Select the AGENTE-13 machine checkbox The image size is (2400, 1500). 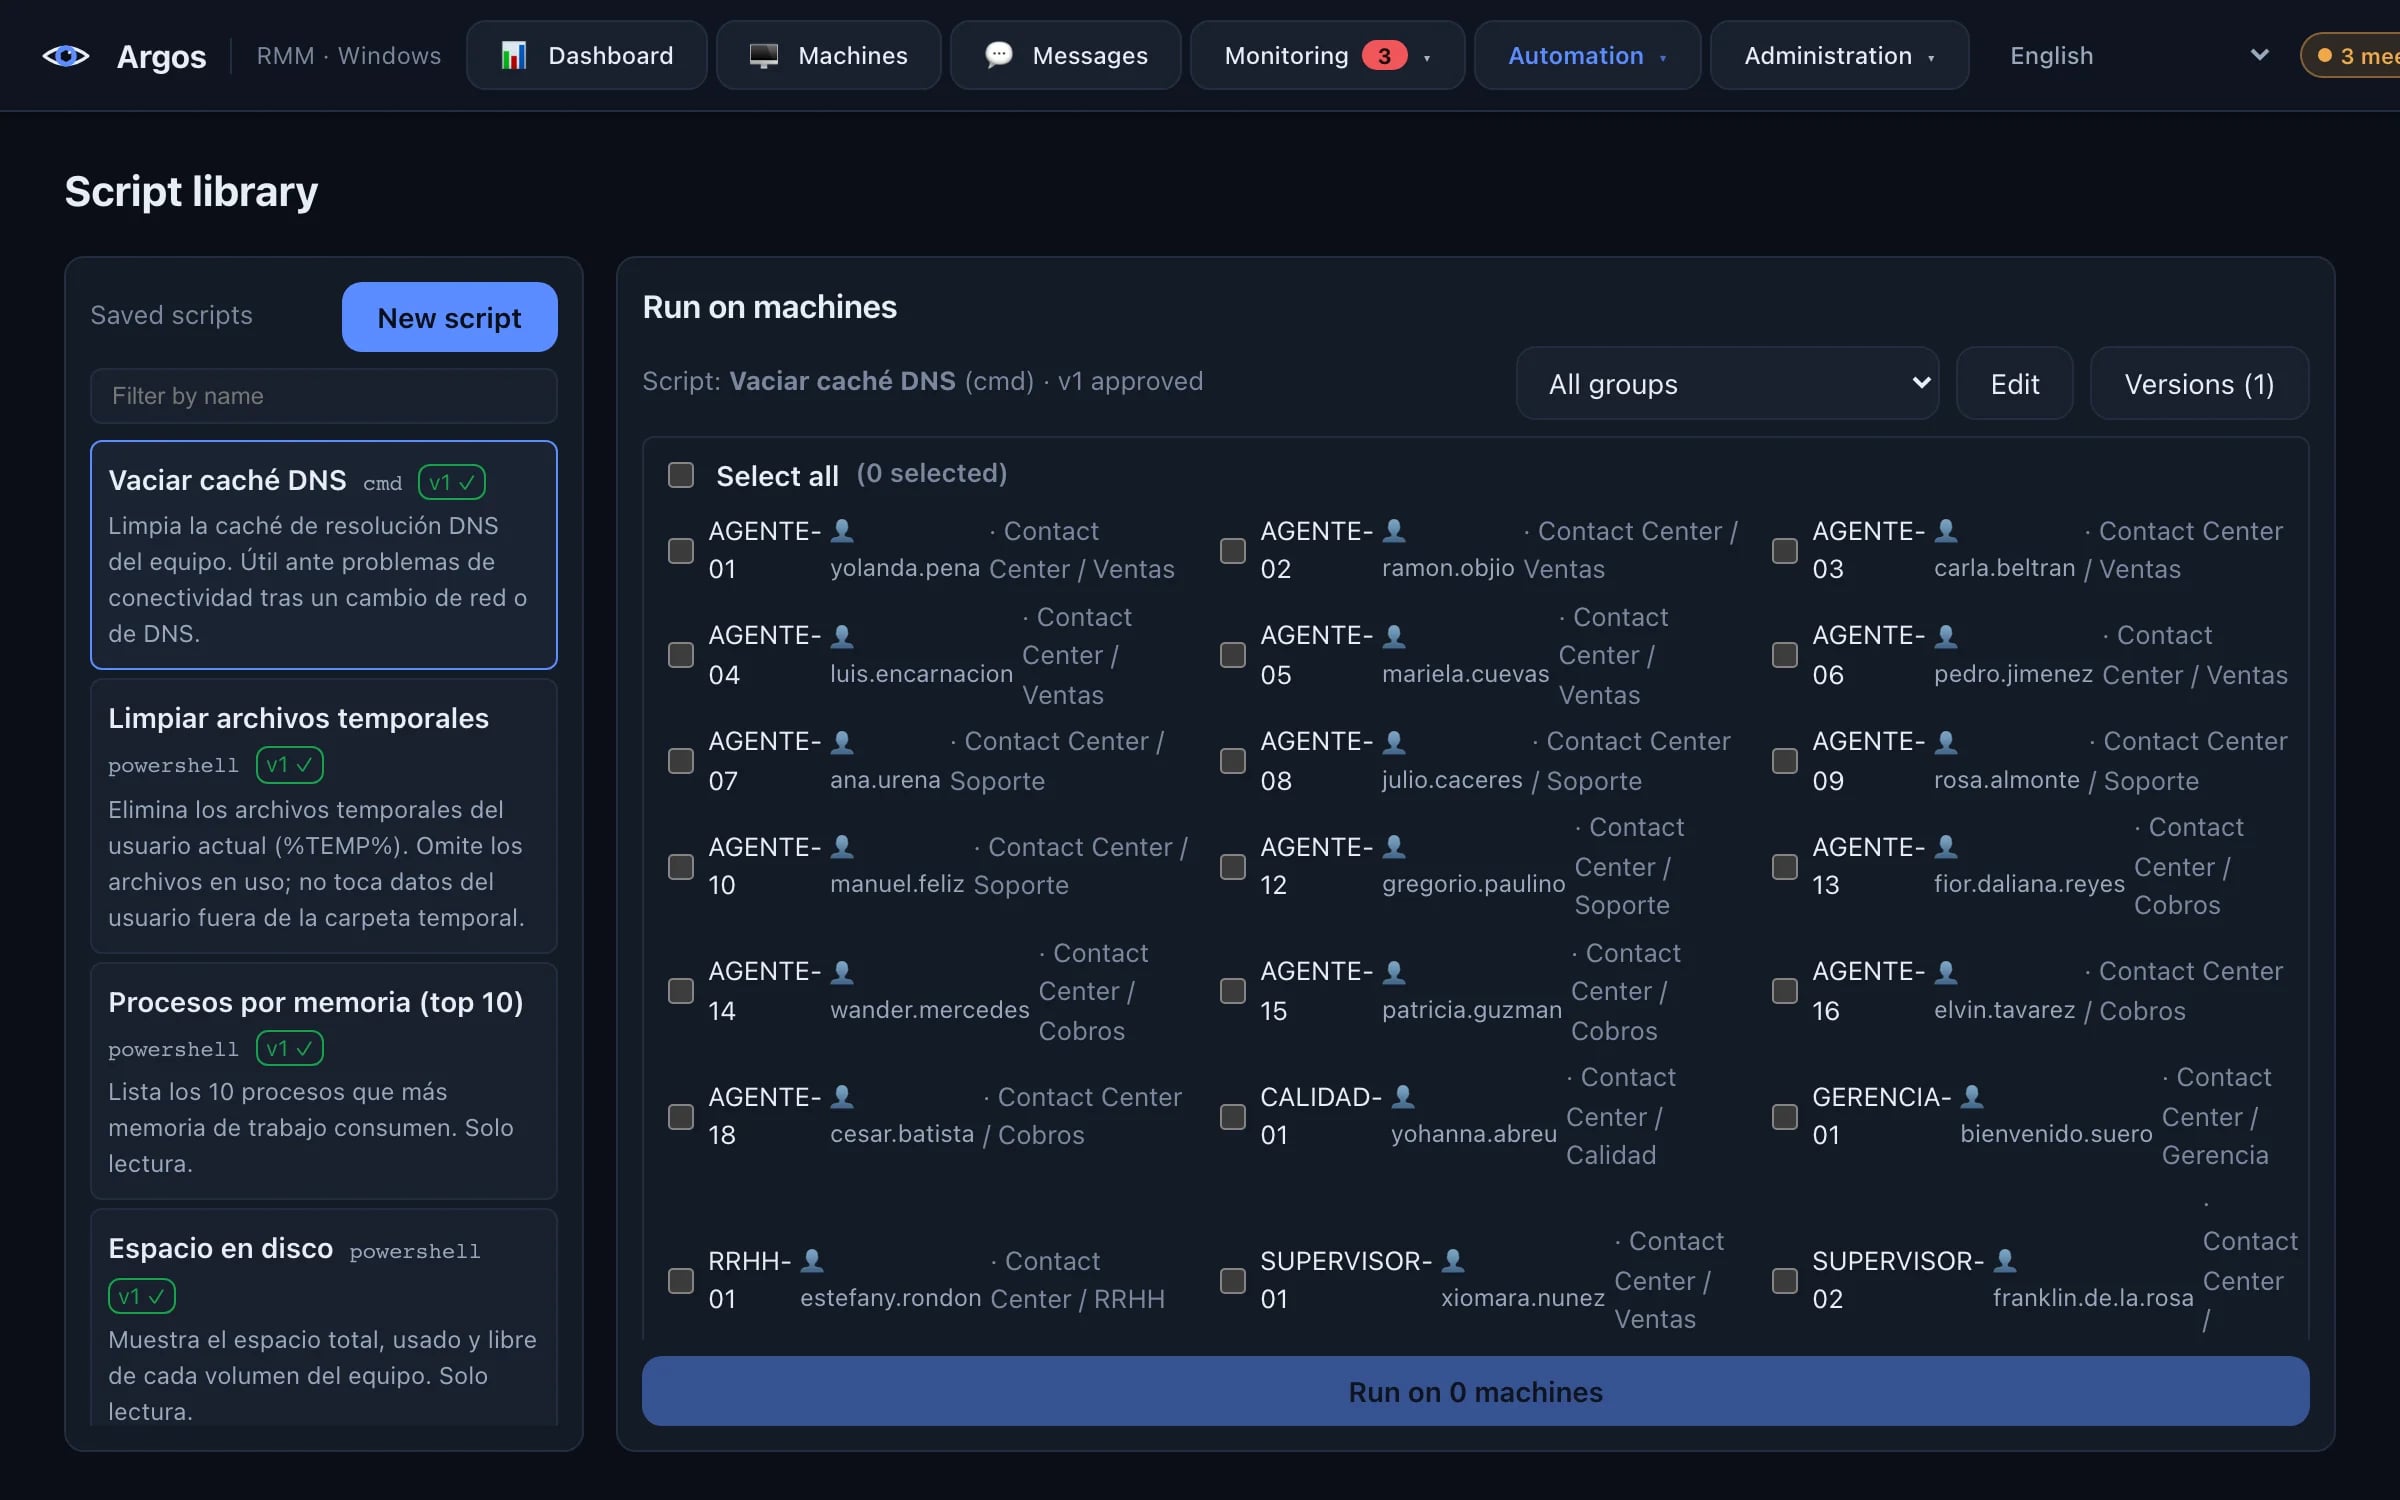tap(1785, 866)
